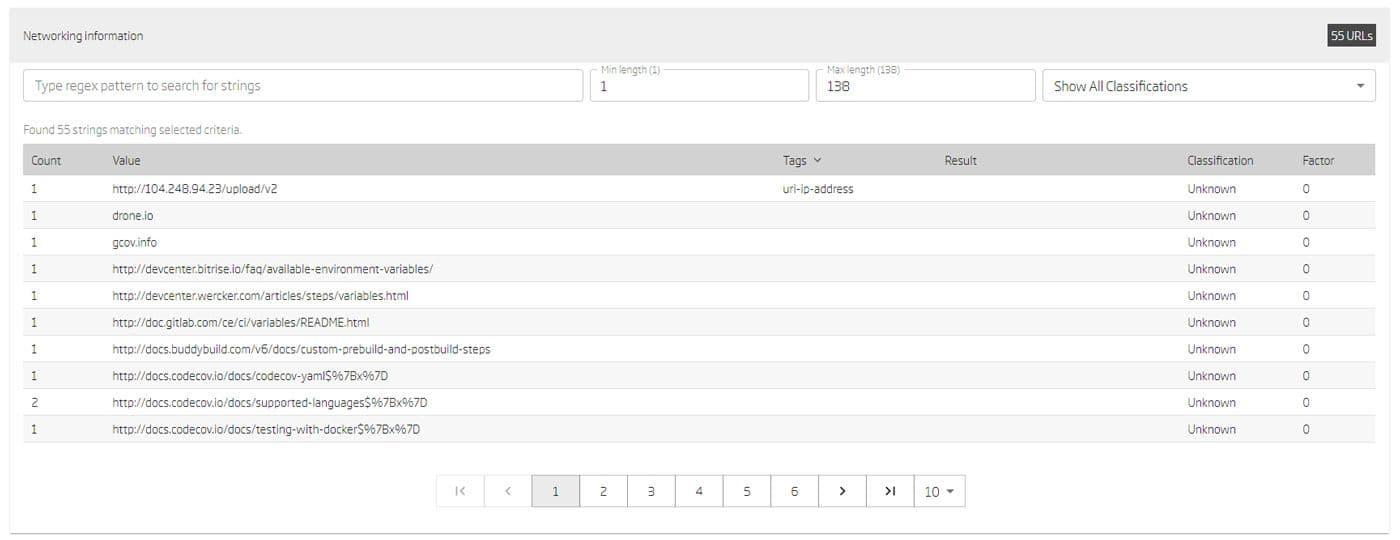1400x540 pixels.
Task: Click the regex pattern search field
Action: (302, 86)
